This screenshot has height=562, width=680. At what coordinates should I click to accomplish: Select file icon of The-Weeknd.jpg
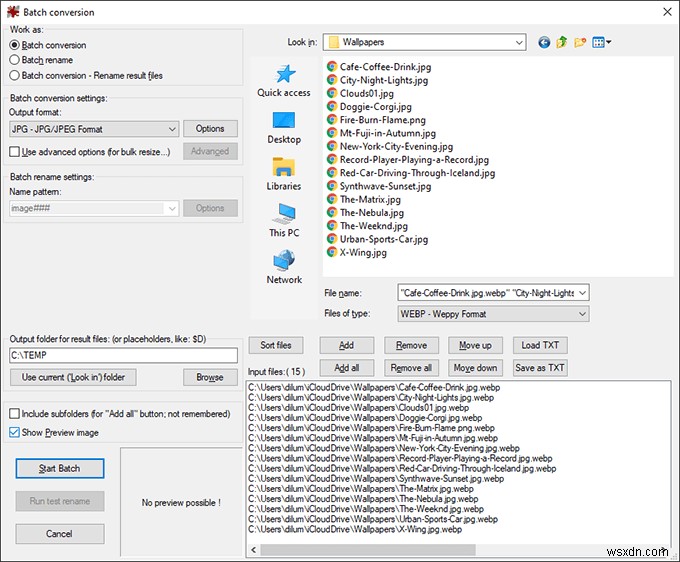click(332, 225)
